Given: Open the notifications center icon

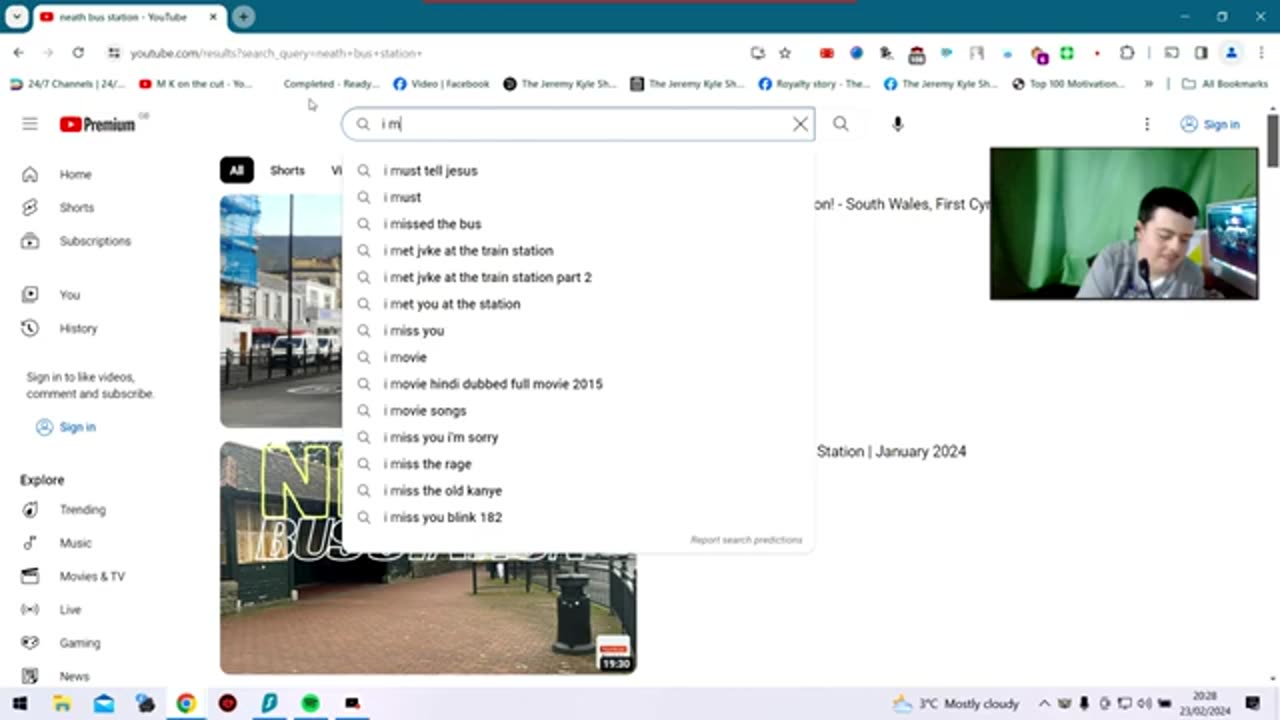Looking at the screenshot, I should (x=1253, y=703).
